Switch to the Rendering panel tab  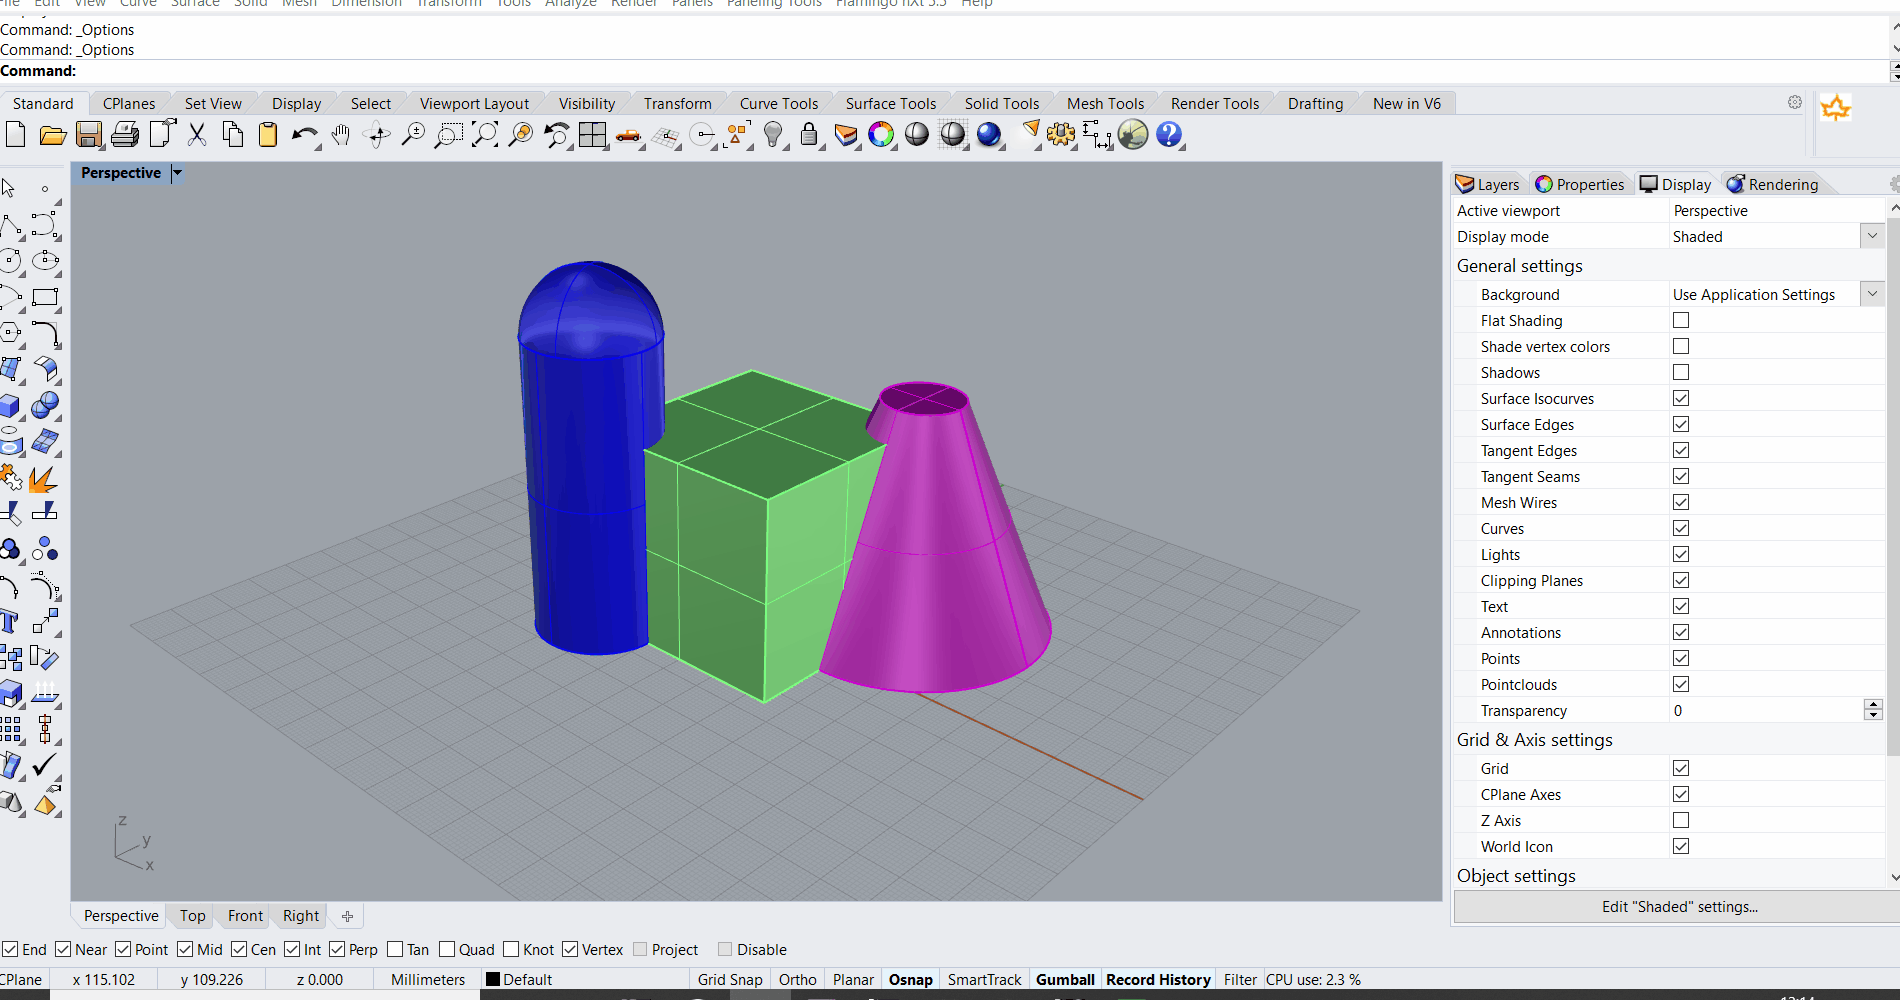pyautogui.click(x=1772, y=184)
